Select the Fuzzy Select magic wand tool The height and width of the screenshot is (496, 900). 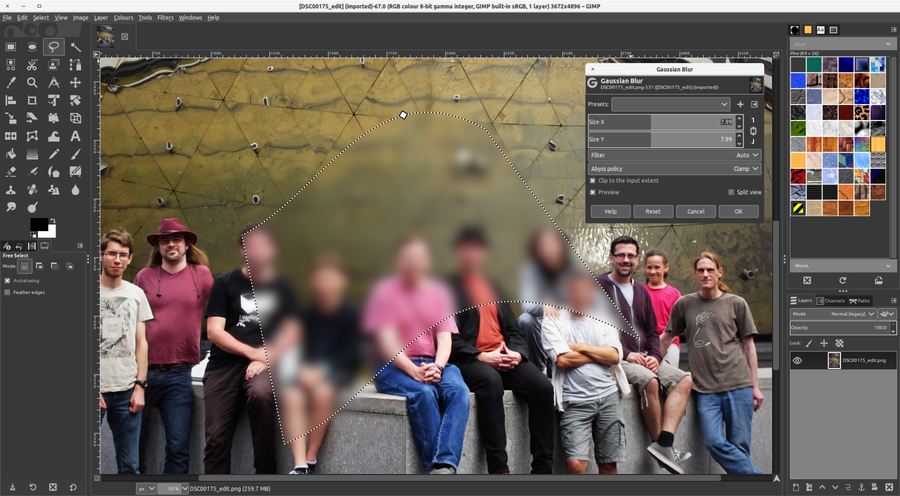click(76, 46)
